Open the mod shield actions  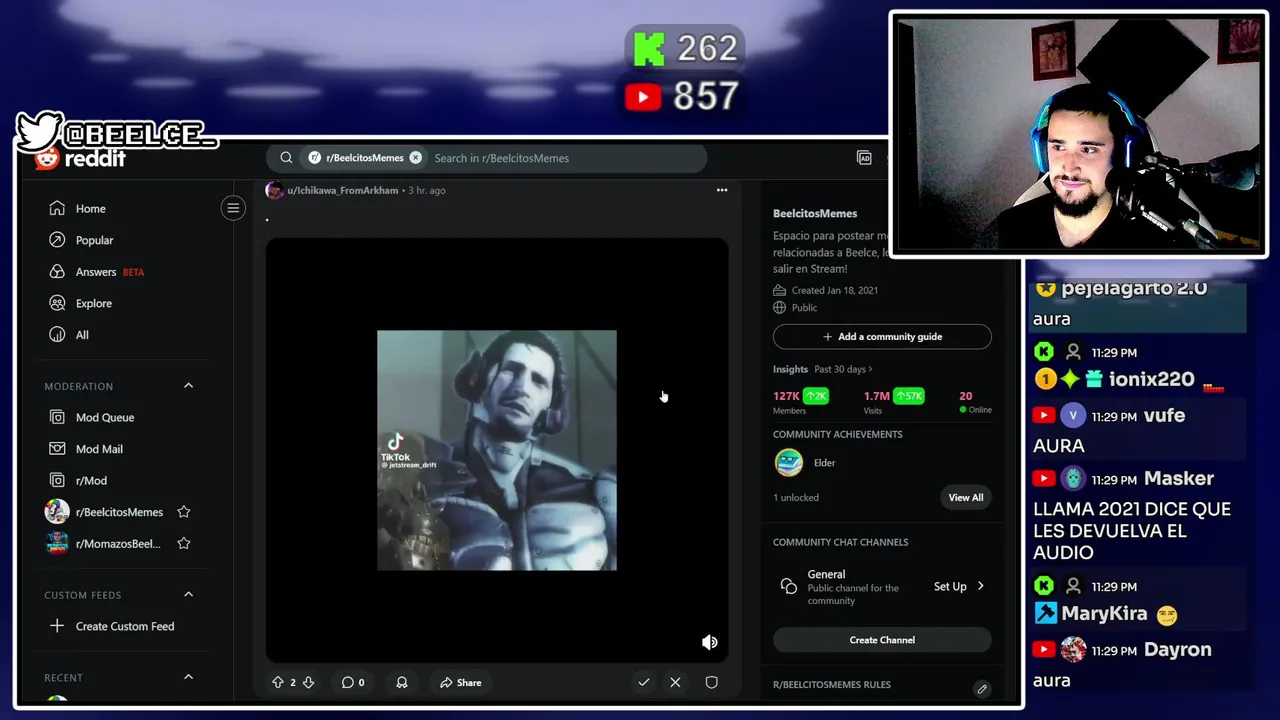click(712, 682)
